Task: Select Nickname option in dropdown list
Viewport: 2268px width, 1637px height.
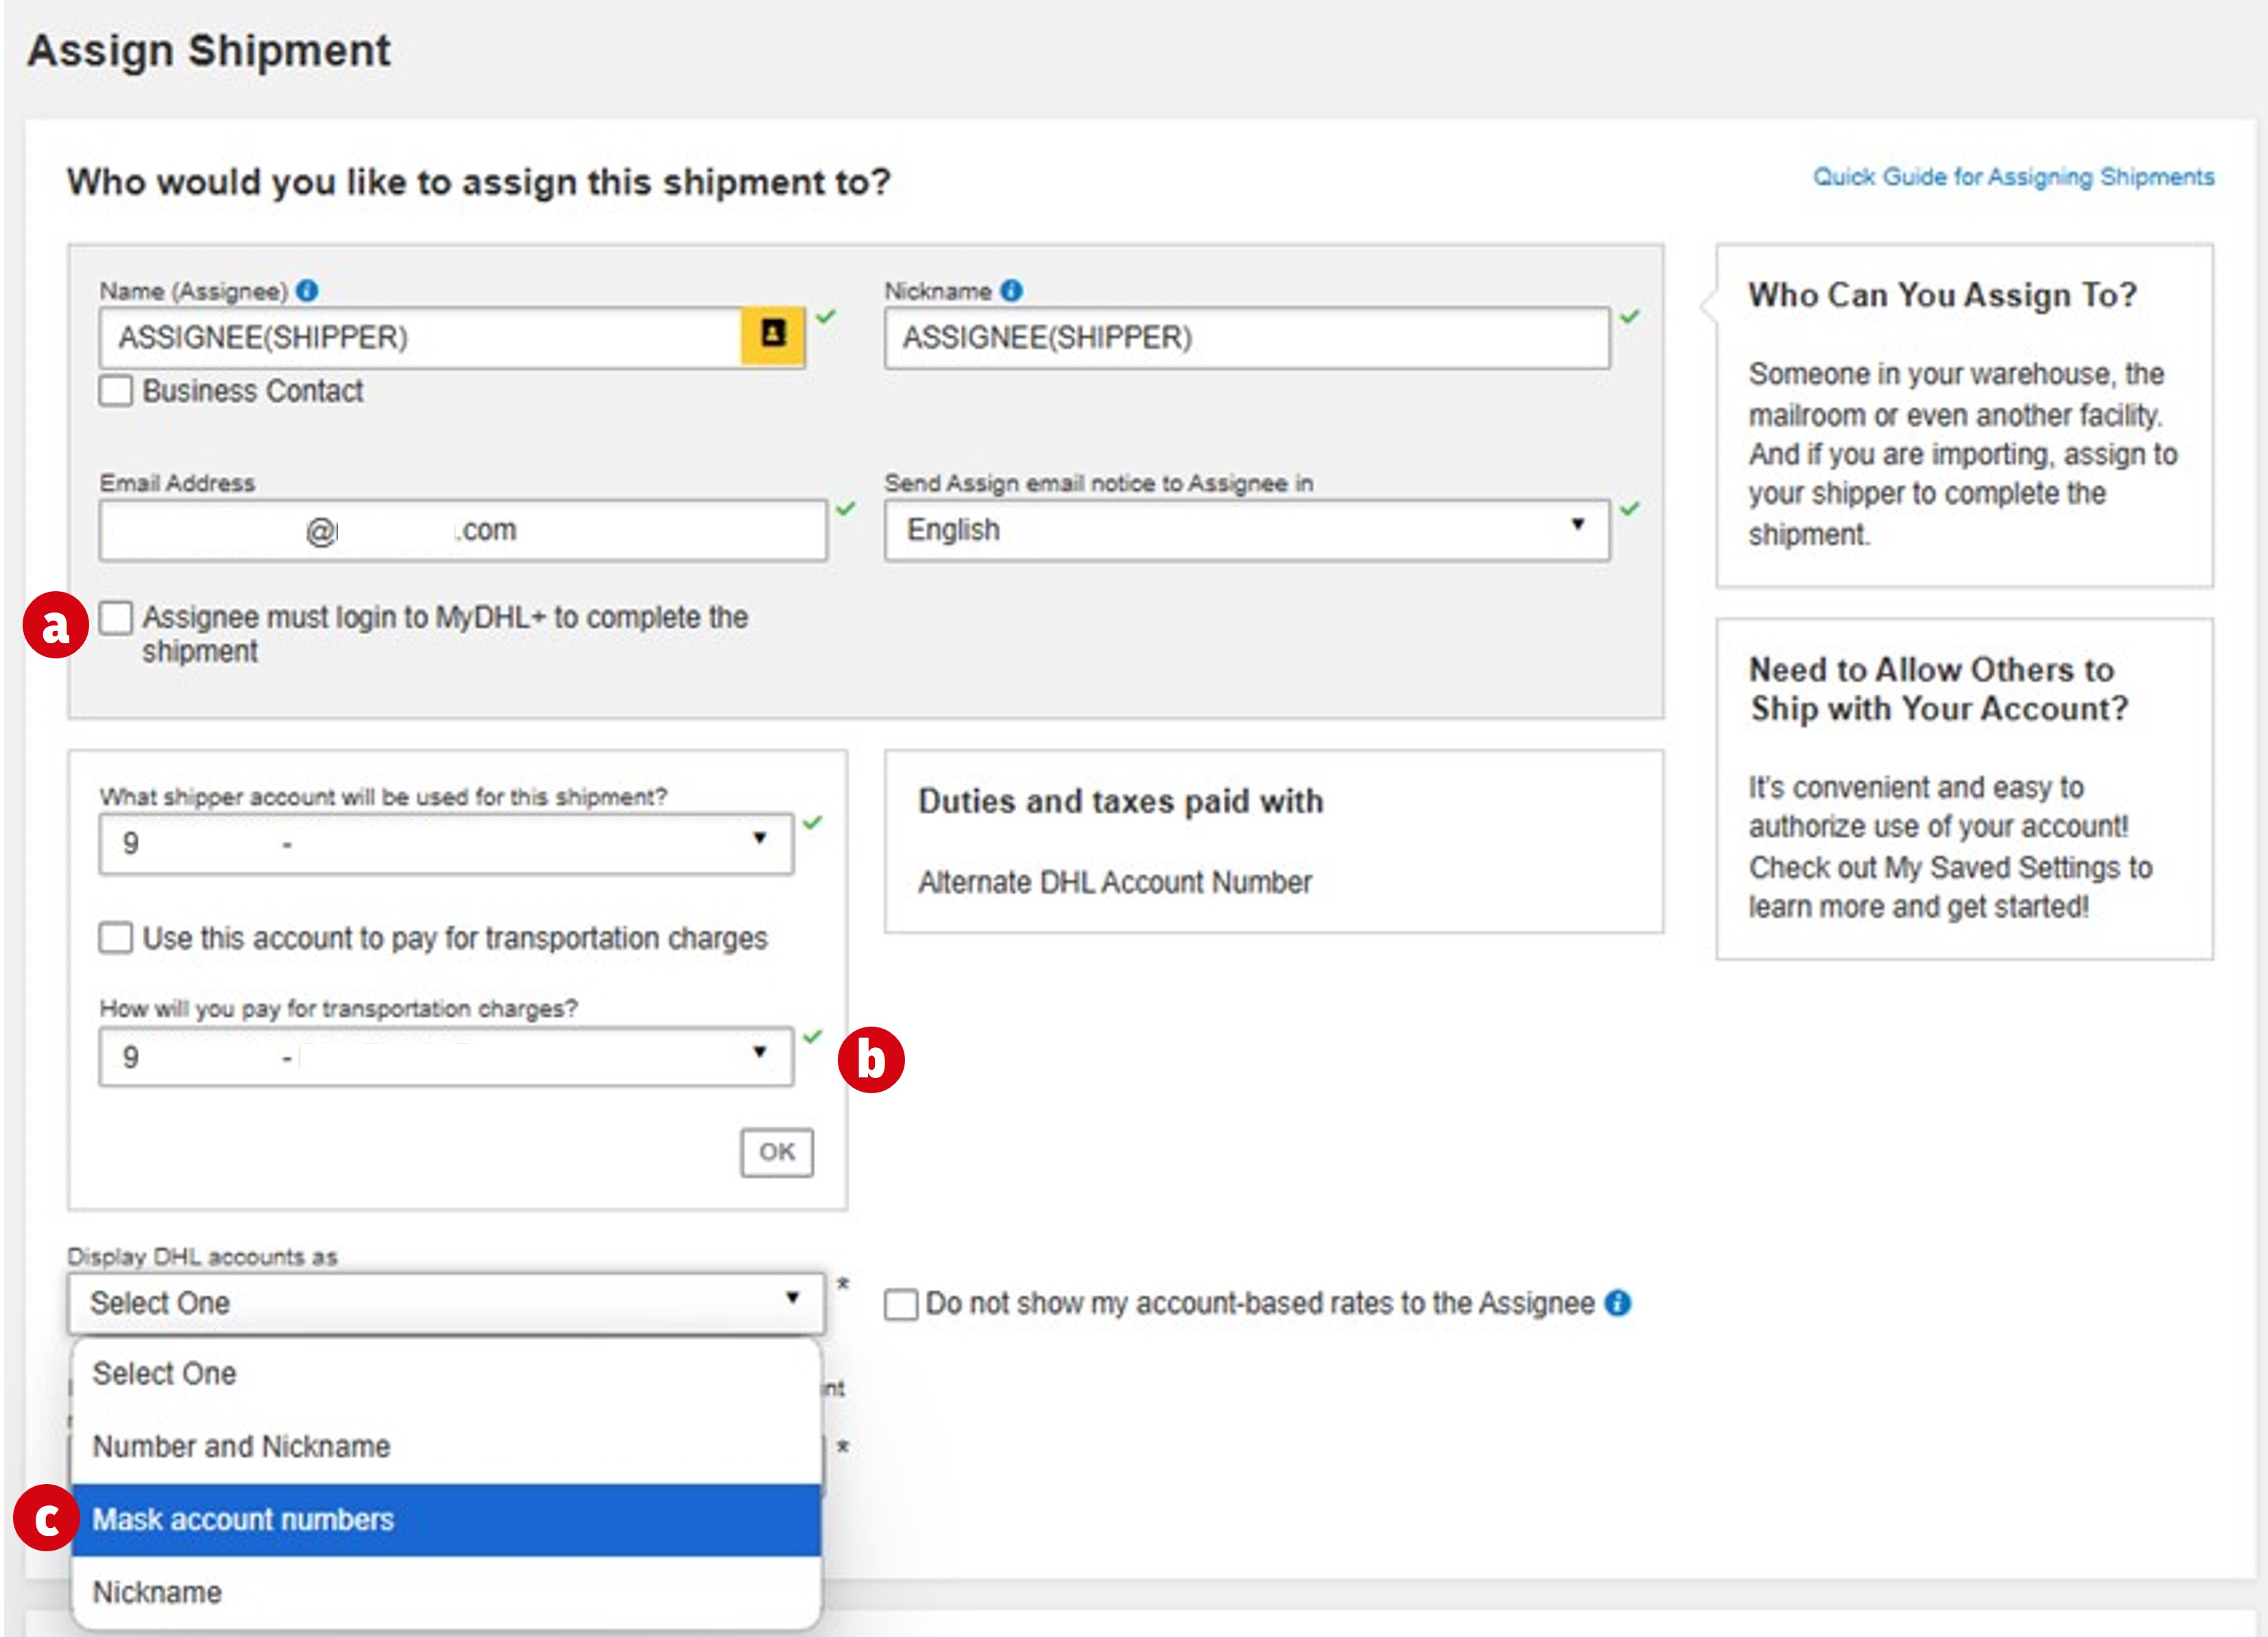Action: [446, 1592]
